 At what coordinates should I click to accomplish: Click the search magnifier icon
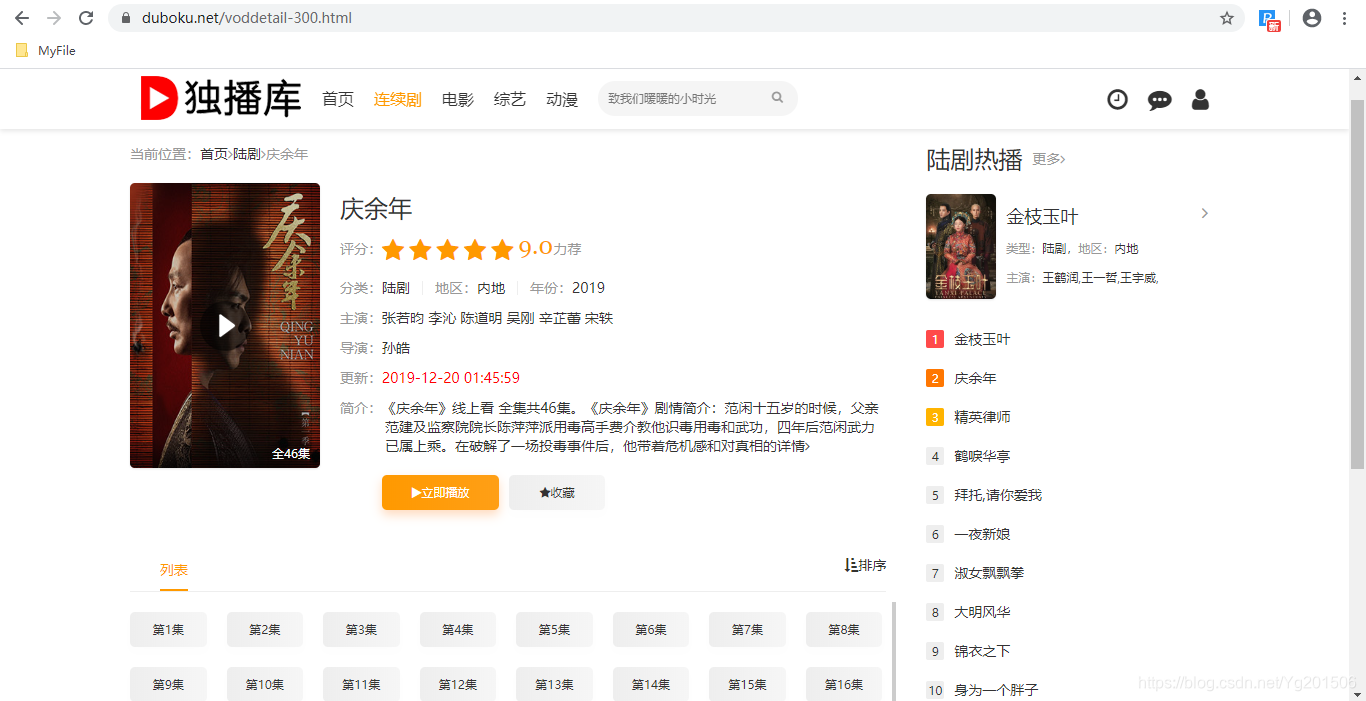tap(777, 98)
